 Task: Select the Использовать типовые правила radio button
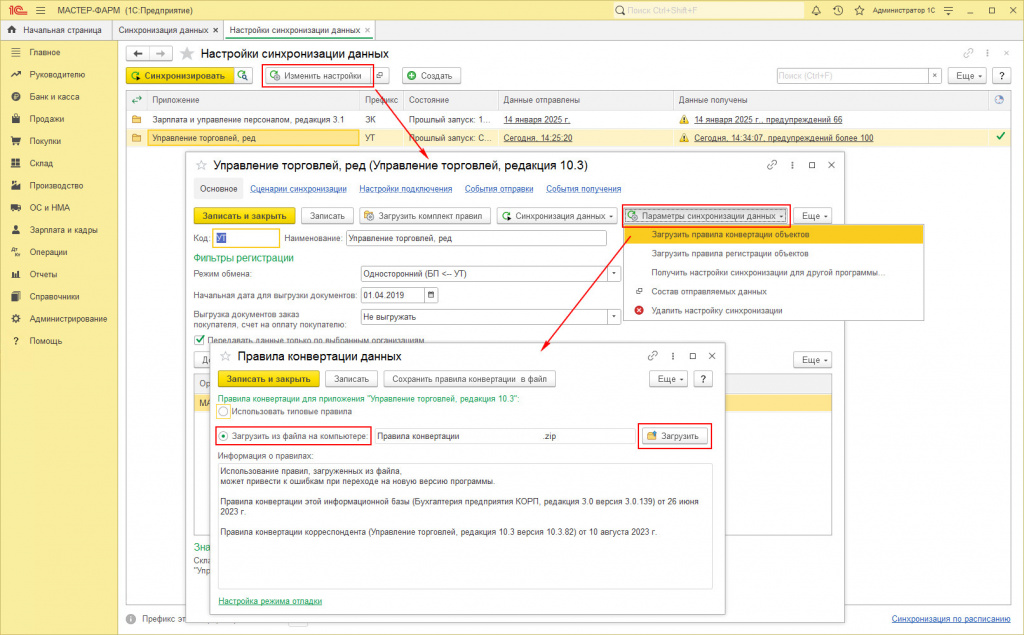(x=224, y=411)
